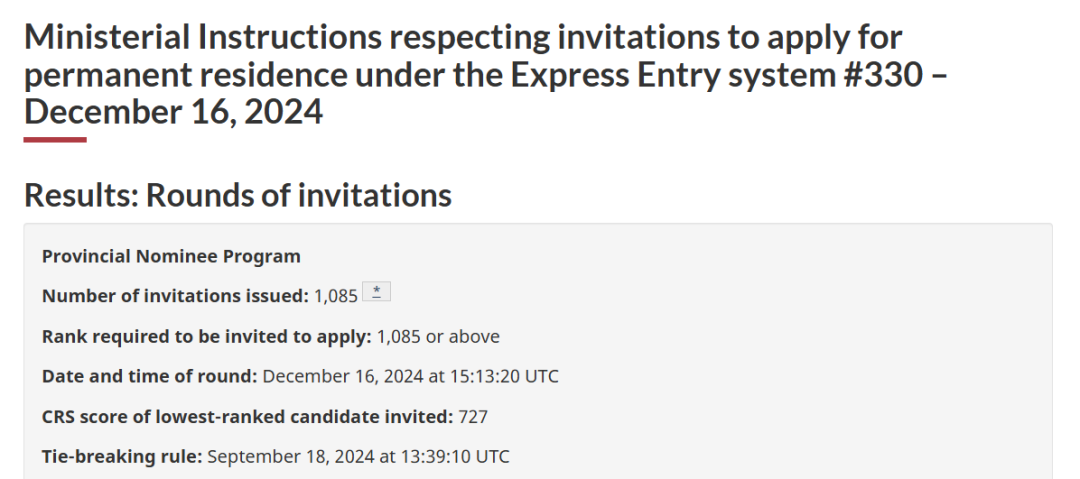1080x479 pixels.
Task: Click 'Rank required to be invited to apply' label
Action: (x=207, y=336)
